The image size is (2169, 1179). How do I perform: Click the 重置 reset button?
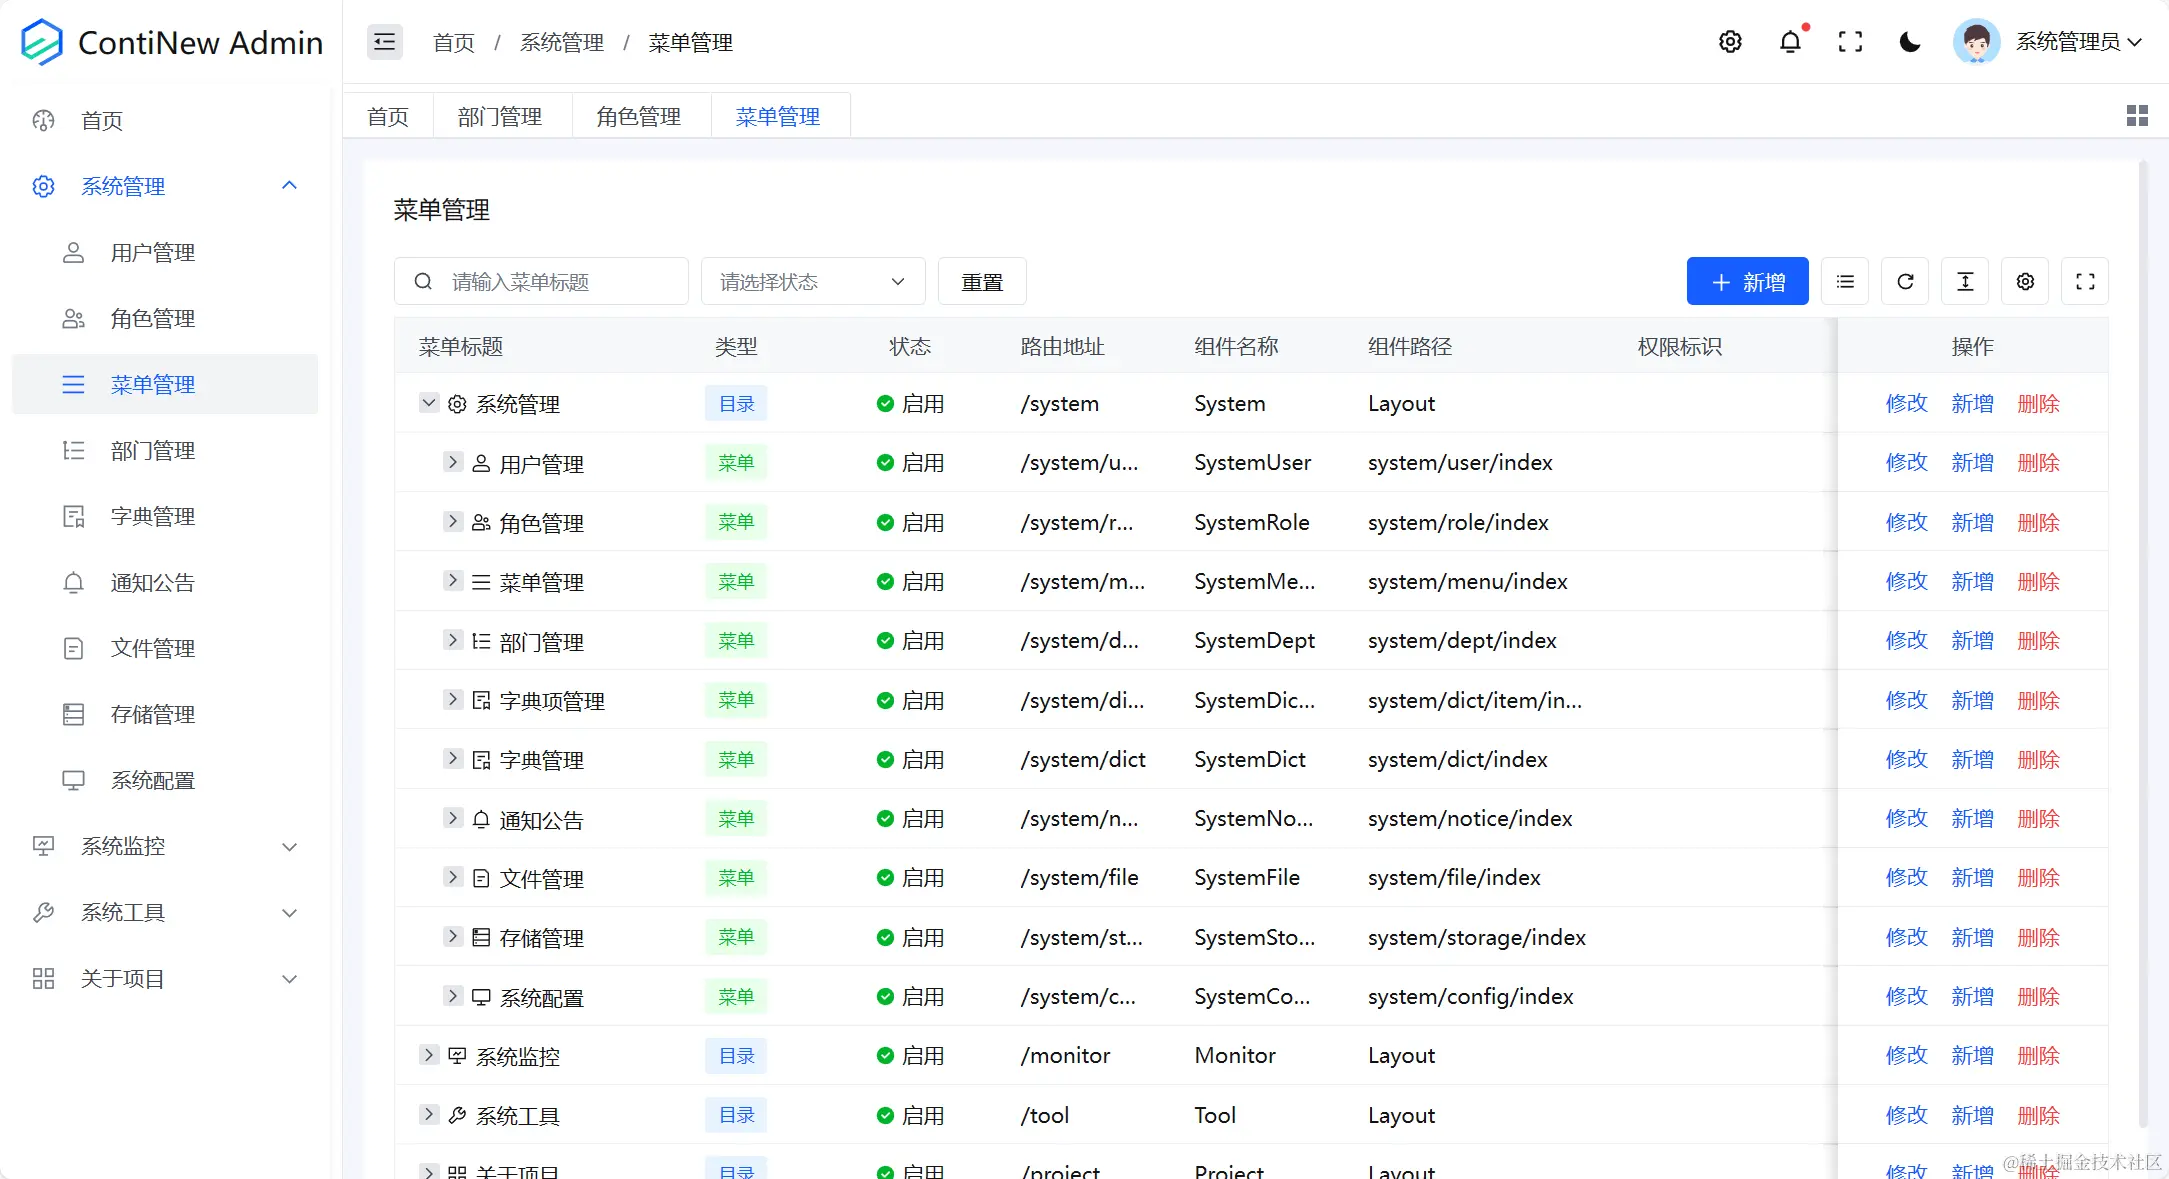[x=981, y=281]
